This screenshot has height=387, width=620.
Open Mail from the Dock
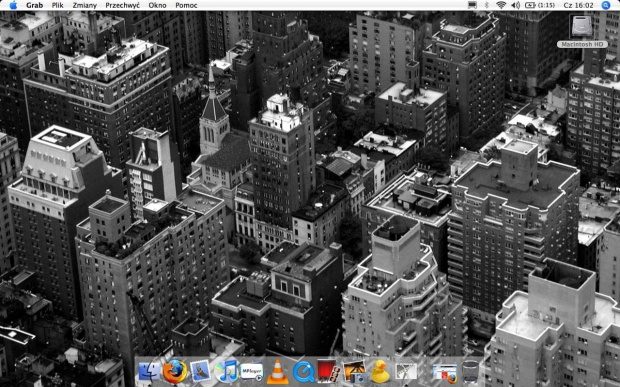coord(200,372)
